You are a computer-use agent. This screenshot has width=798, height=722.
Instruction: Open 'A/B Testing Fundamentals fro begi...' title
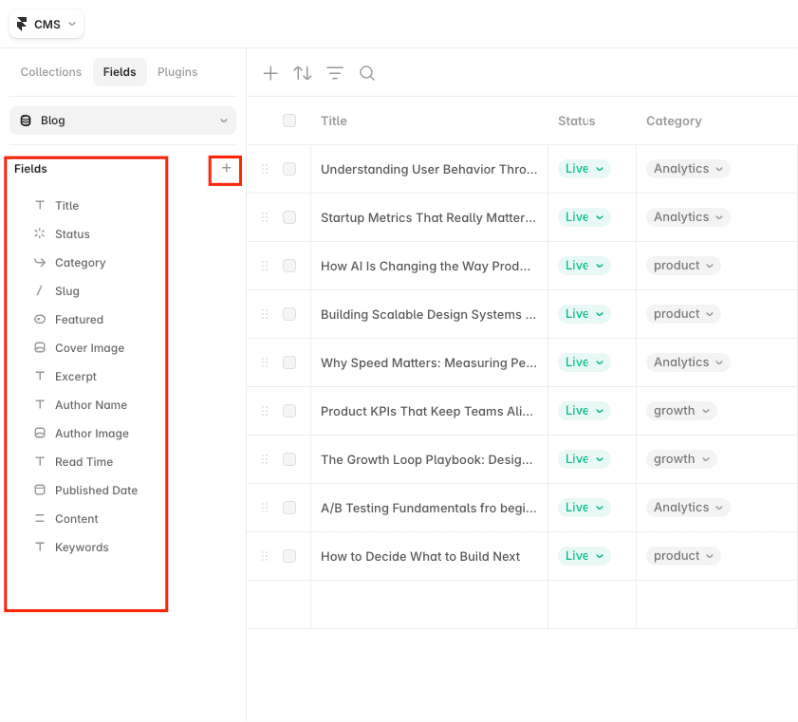click(429, 508)
